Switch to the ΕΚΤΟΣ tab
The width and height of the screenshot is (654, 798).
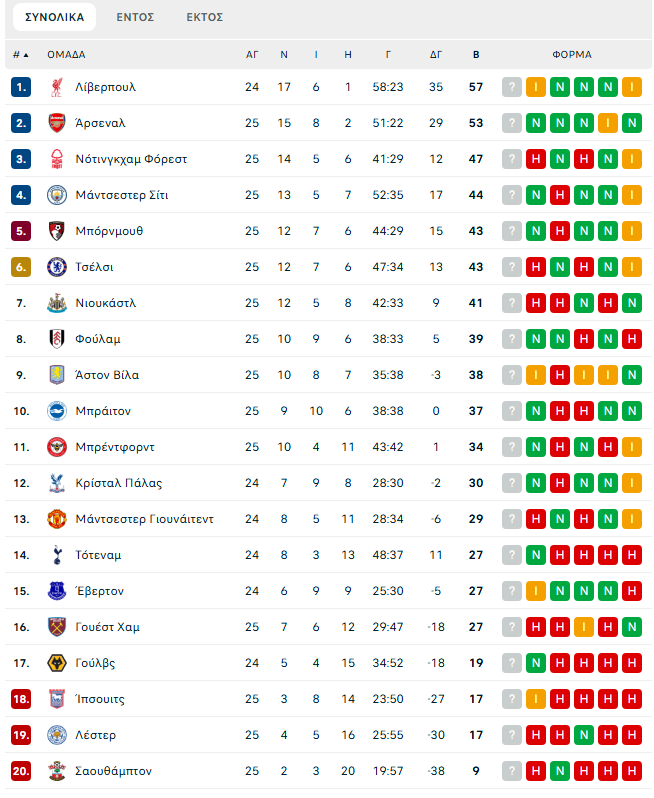coord(205,17)
